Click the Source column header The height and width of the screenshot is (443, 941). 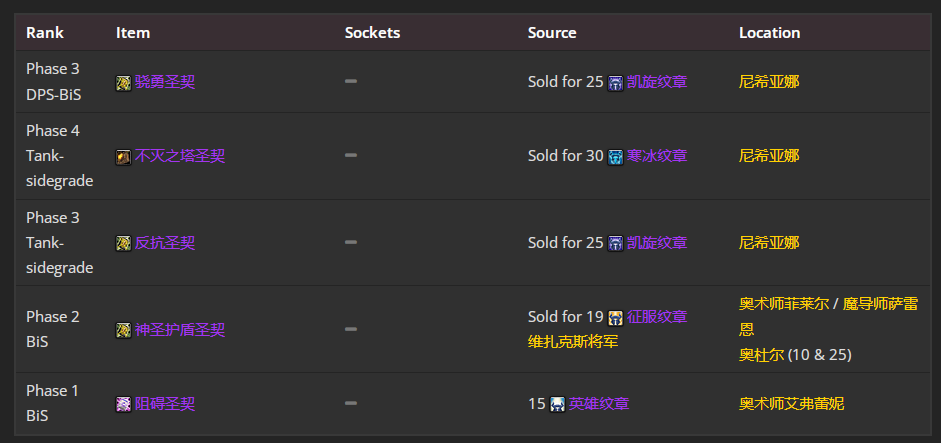pyautogui.click(x=552, y=33)
